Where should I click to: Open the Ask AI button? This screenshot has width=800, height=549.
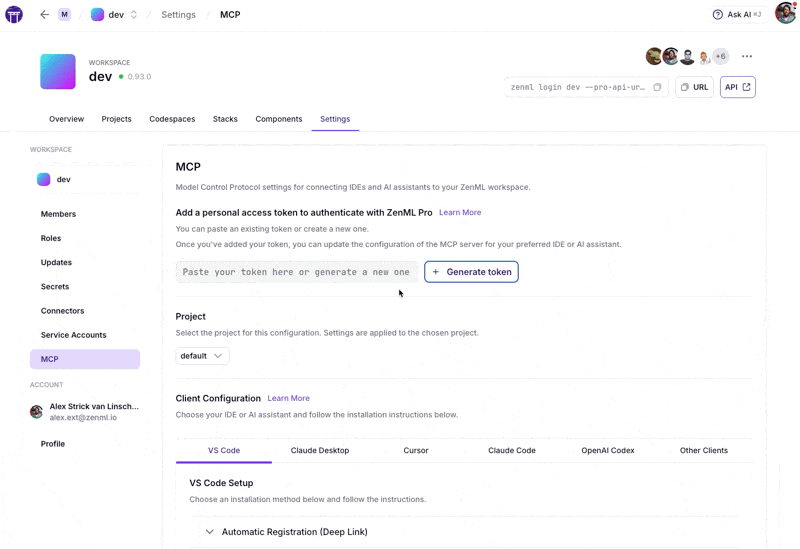(737, 15)
